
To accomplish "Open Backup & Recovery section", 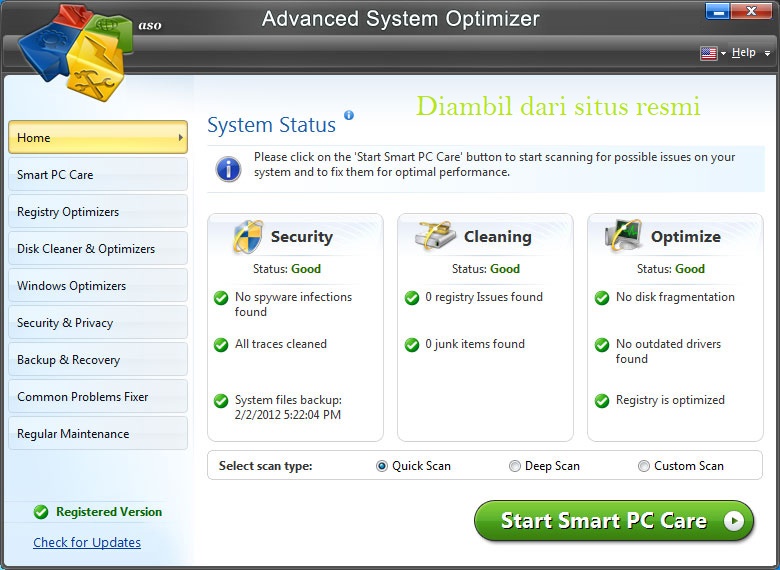I will (98, 360).
